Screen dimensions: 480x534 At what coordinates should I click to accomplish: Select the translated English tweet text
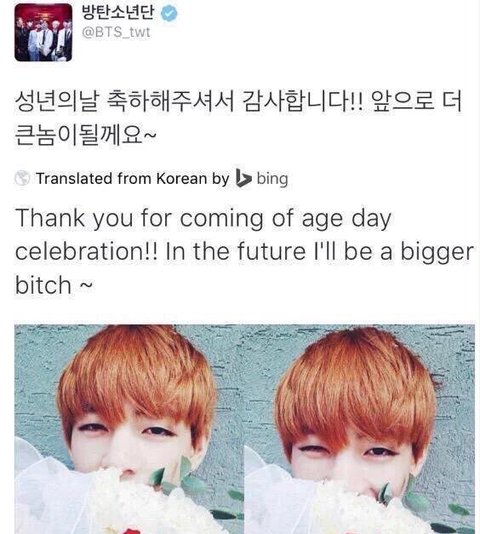pyautogui.click(x=244, y=251)
